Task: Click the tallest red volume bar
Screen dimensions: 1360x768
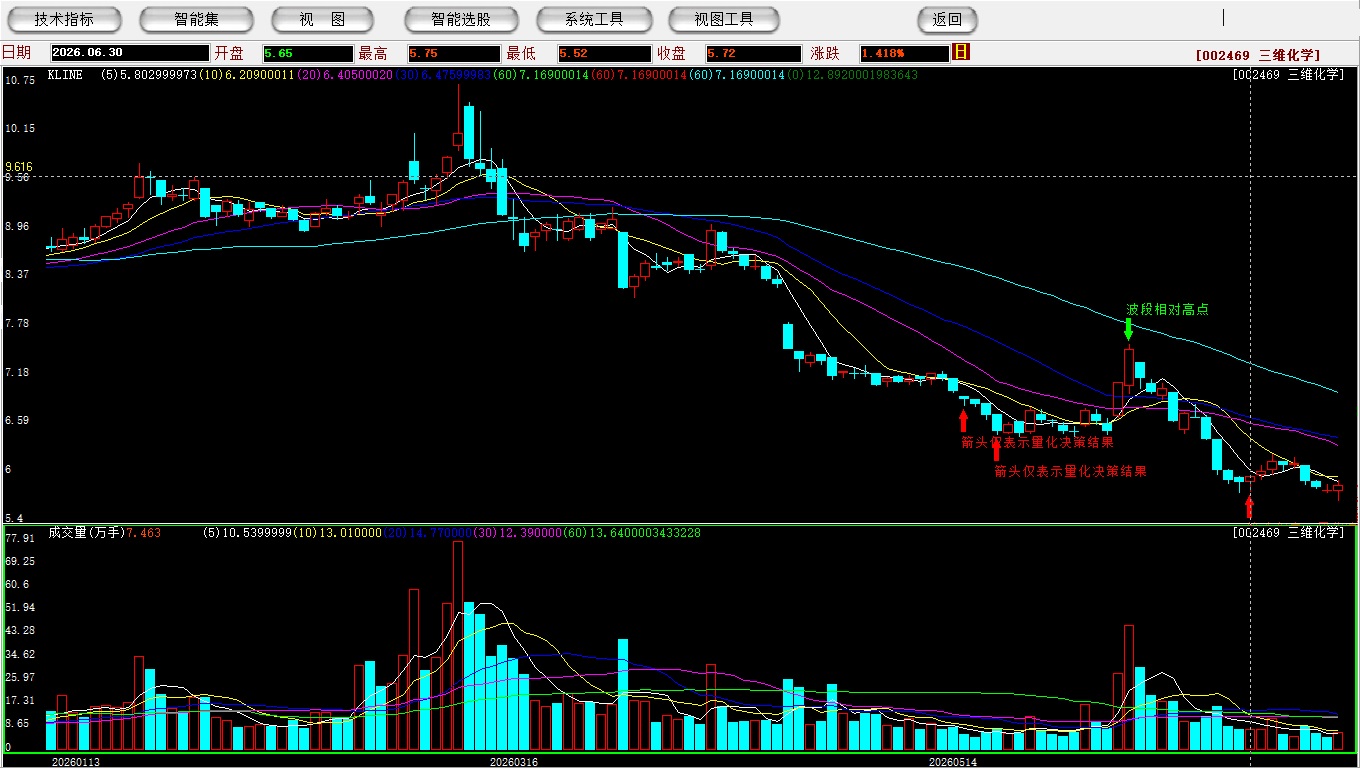Action: 458,646
